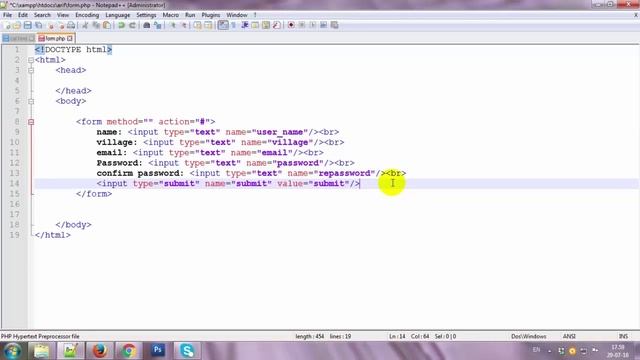Click the Stop Recording macro icon
The image size is (640, 360).
pos(302,25)
